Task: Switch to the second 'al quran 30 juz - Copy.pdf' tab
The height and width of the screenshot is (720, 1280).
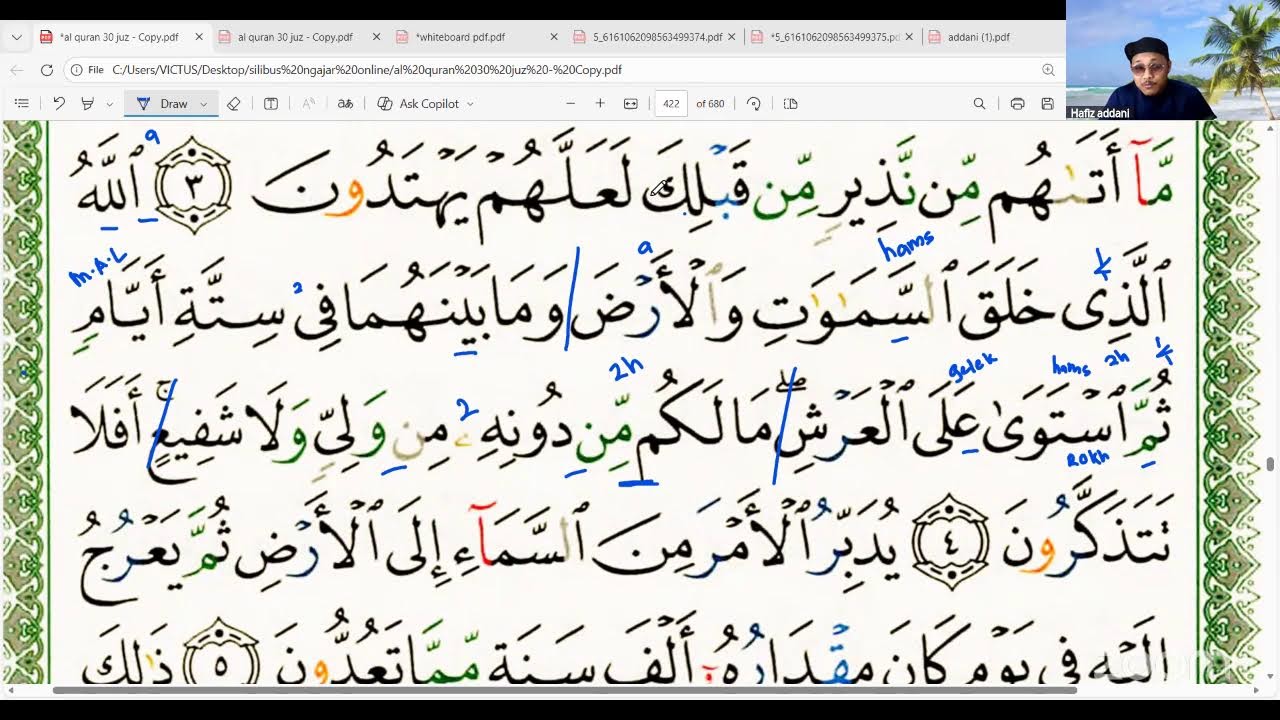Action: [x=298, y=37]
